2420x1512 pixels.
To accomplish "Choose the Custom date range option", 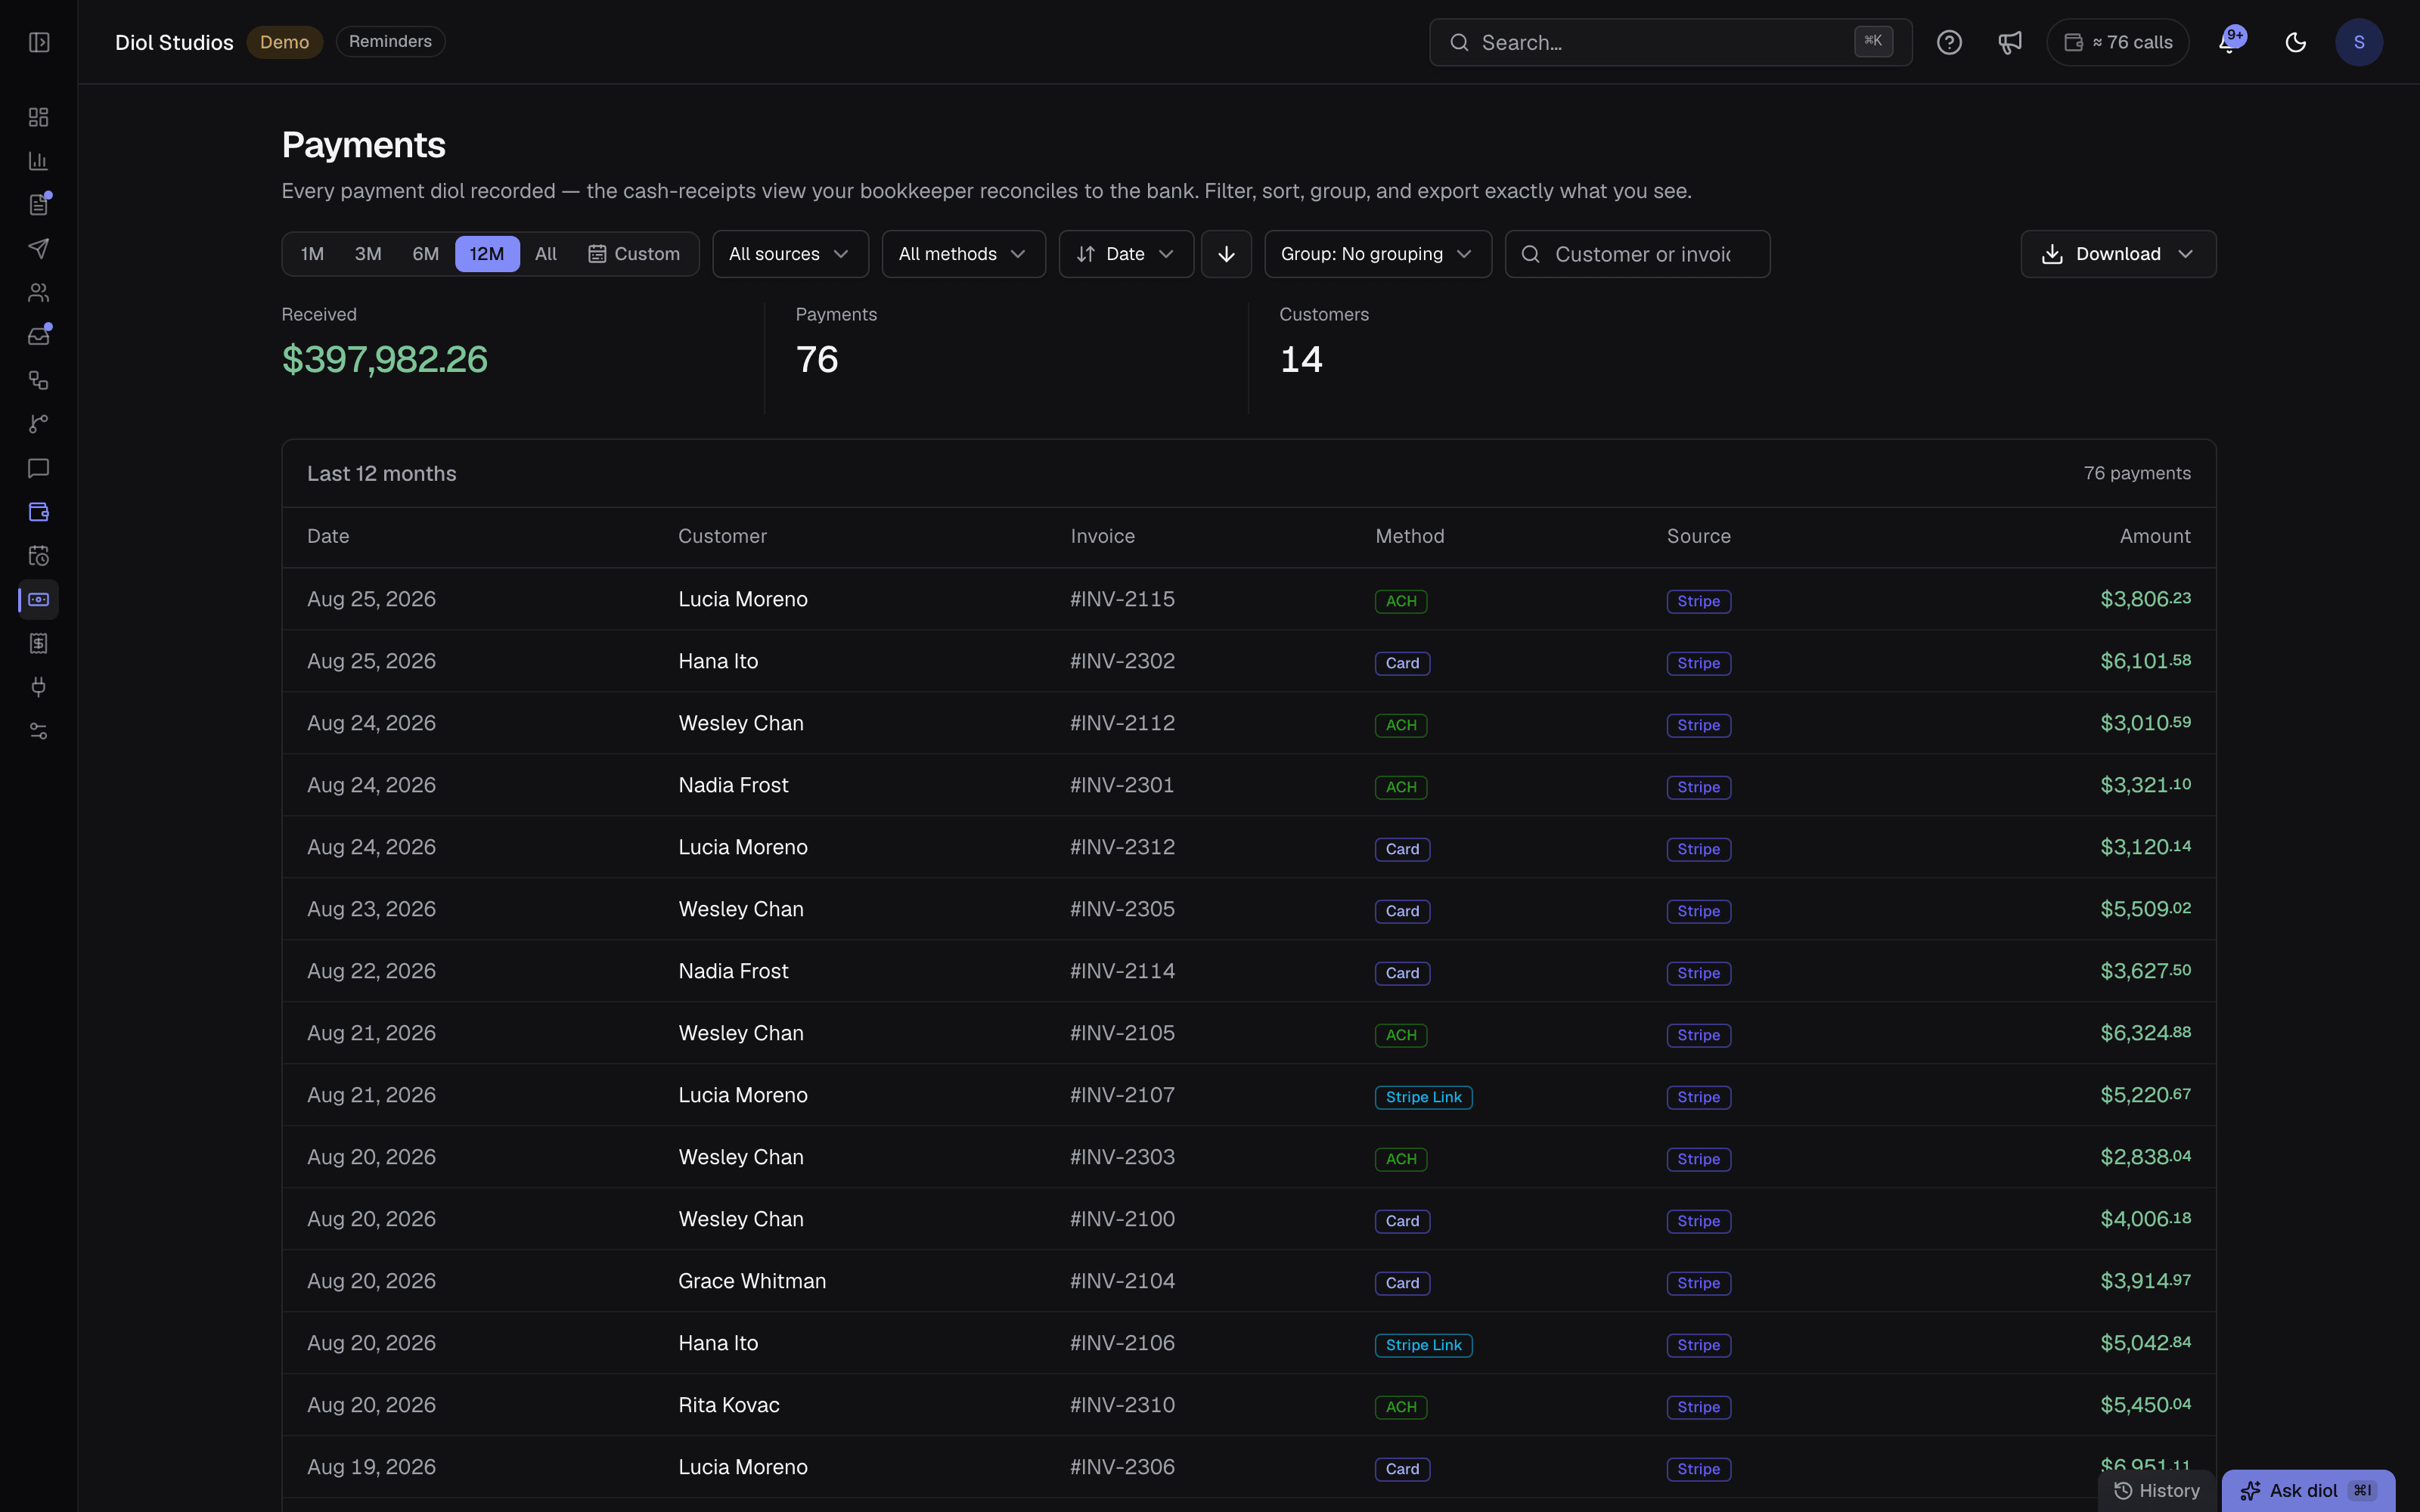I will (634, 254).
